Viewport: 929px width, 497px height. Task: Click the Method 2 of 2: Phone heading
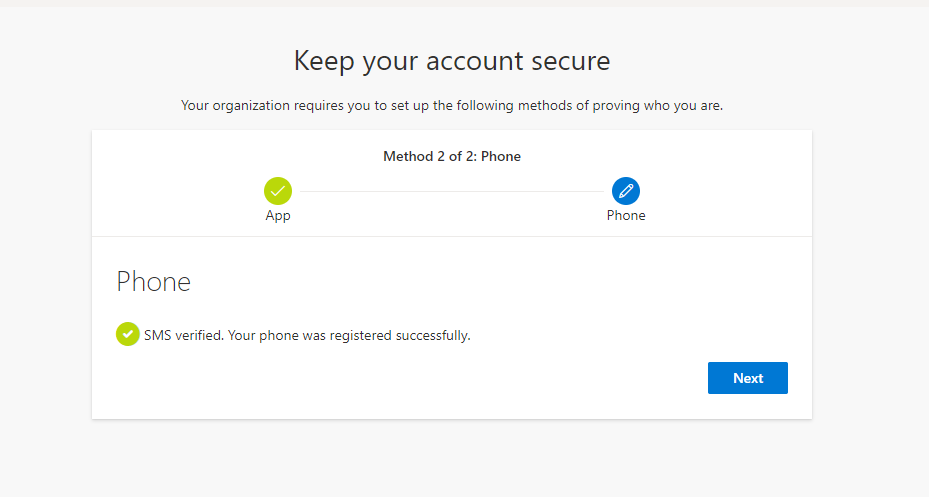tap(452, 156)
